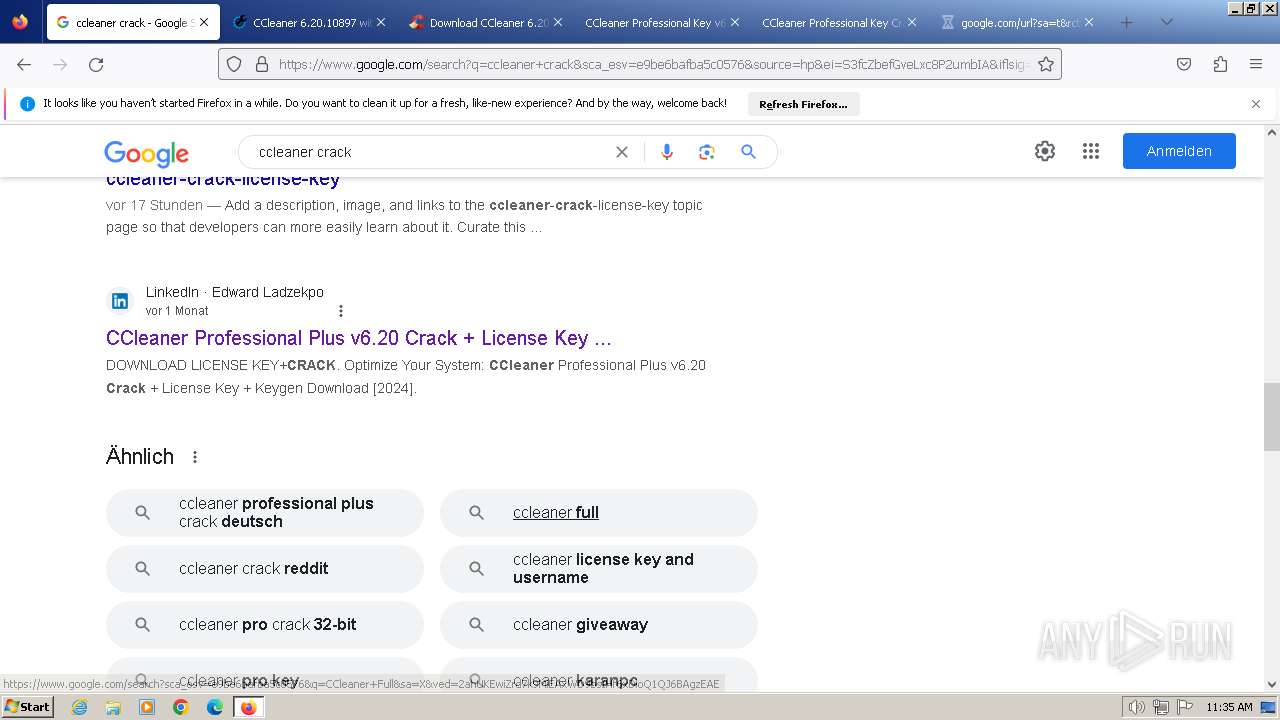Open the Firefox hamburger application menu

pos(1256,64)
